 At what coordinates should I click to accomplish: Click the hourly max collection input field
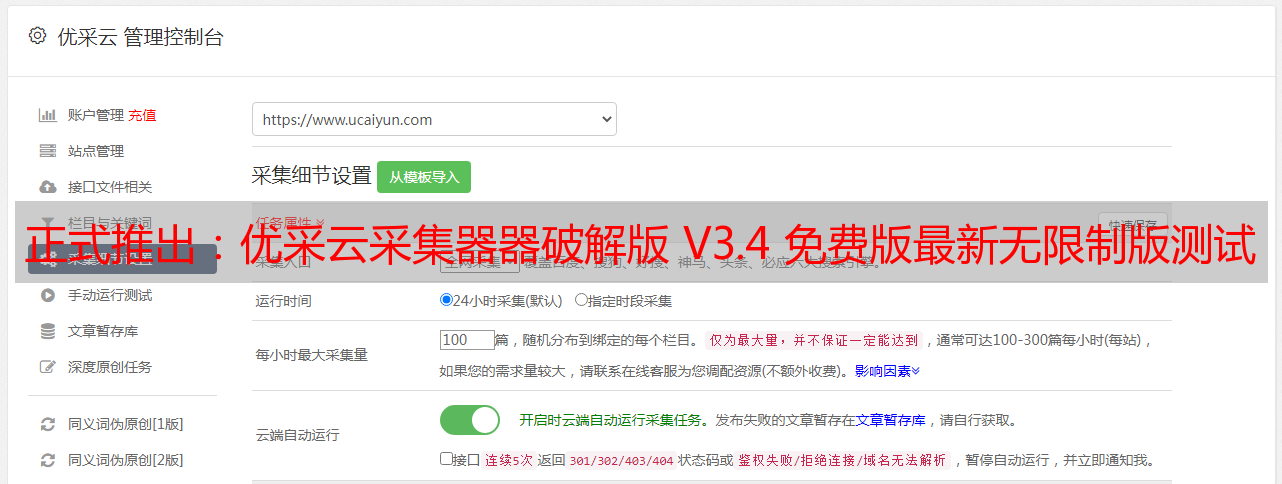point(468,340)
